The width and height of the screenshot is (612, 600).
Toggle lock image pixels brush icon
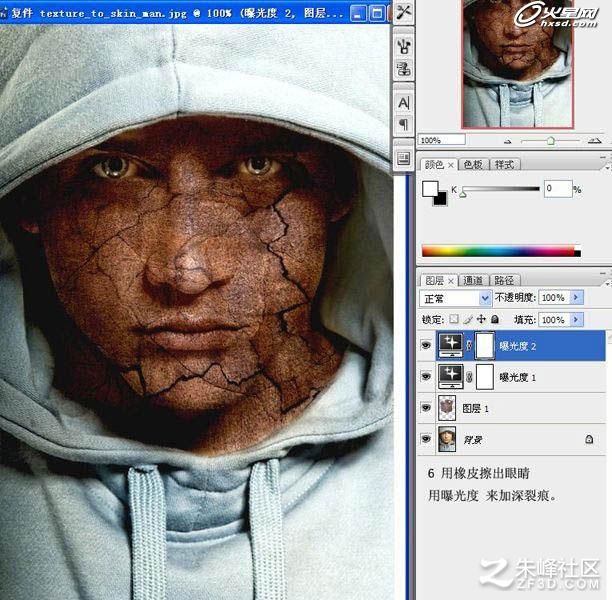tap(468, 319)
